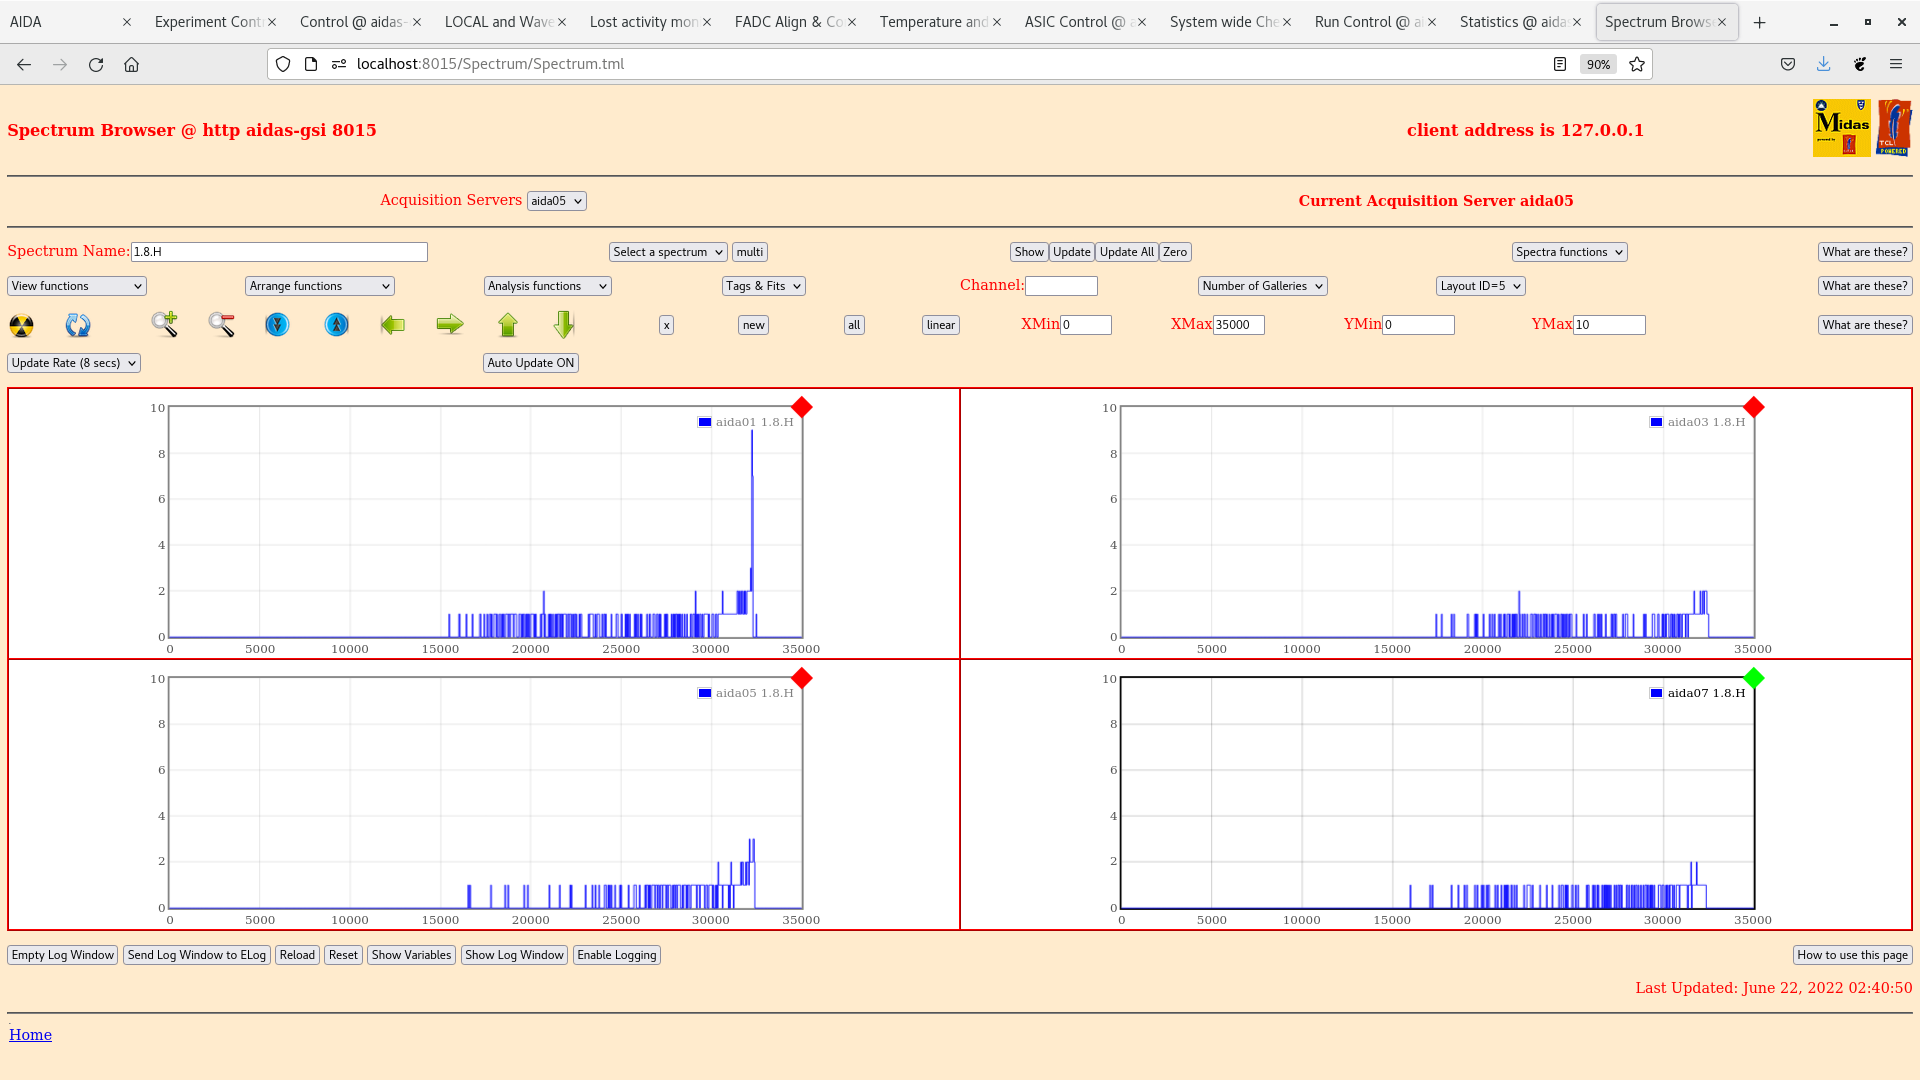Screen dimensions: 1920x1080
Task: Click the zoom out magnifier icon
Action: point(222,324)
